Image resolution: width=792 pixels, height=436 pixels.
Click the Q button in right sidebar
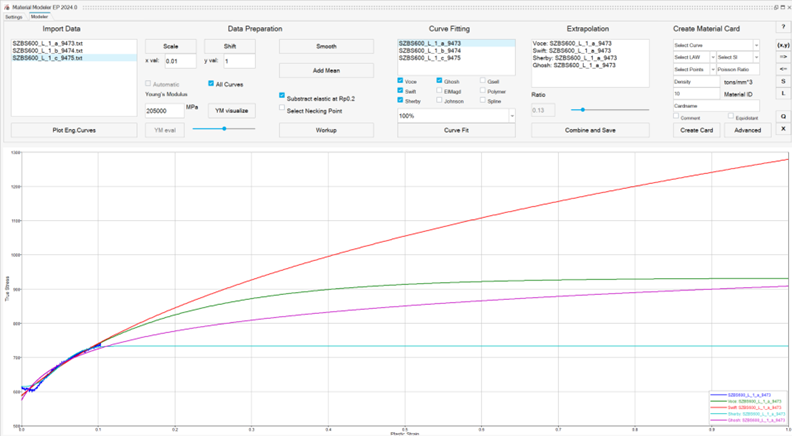(781, 116)
